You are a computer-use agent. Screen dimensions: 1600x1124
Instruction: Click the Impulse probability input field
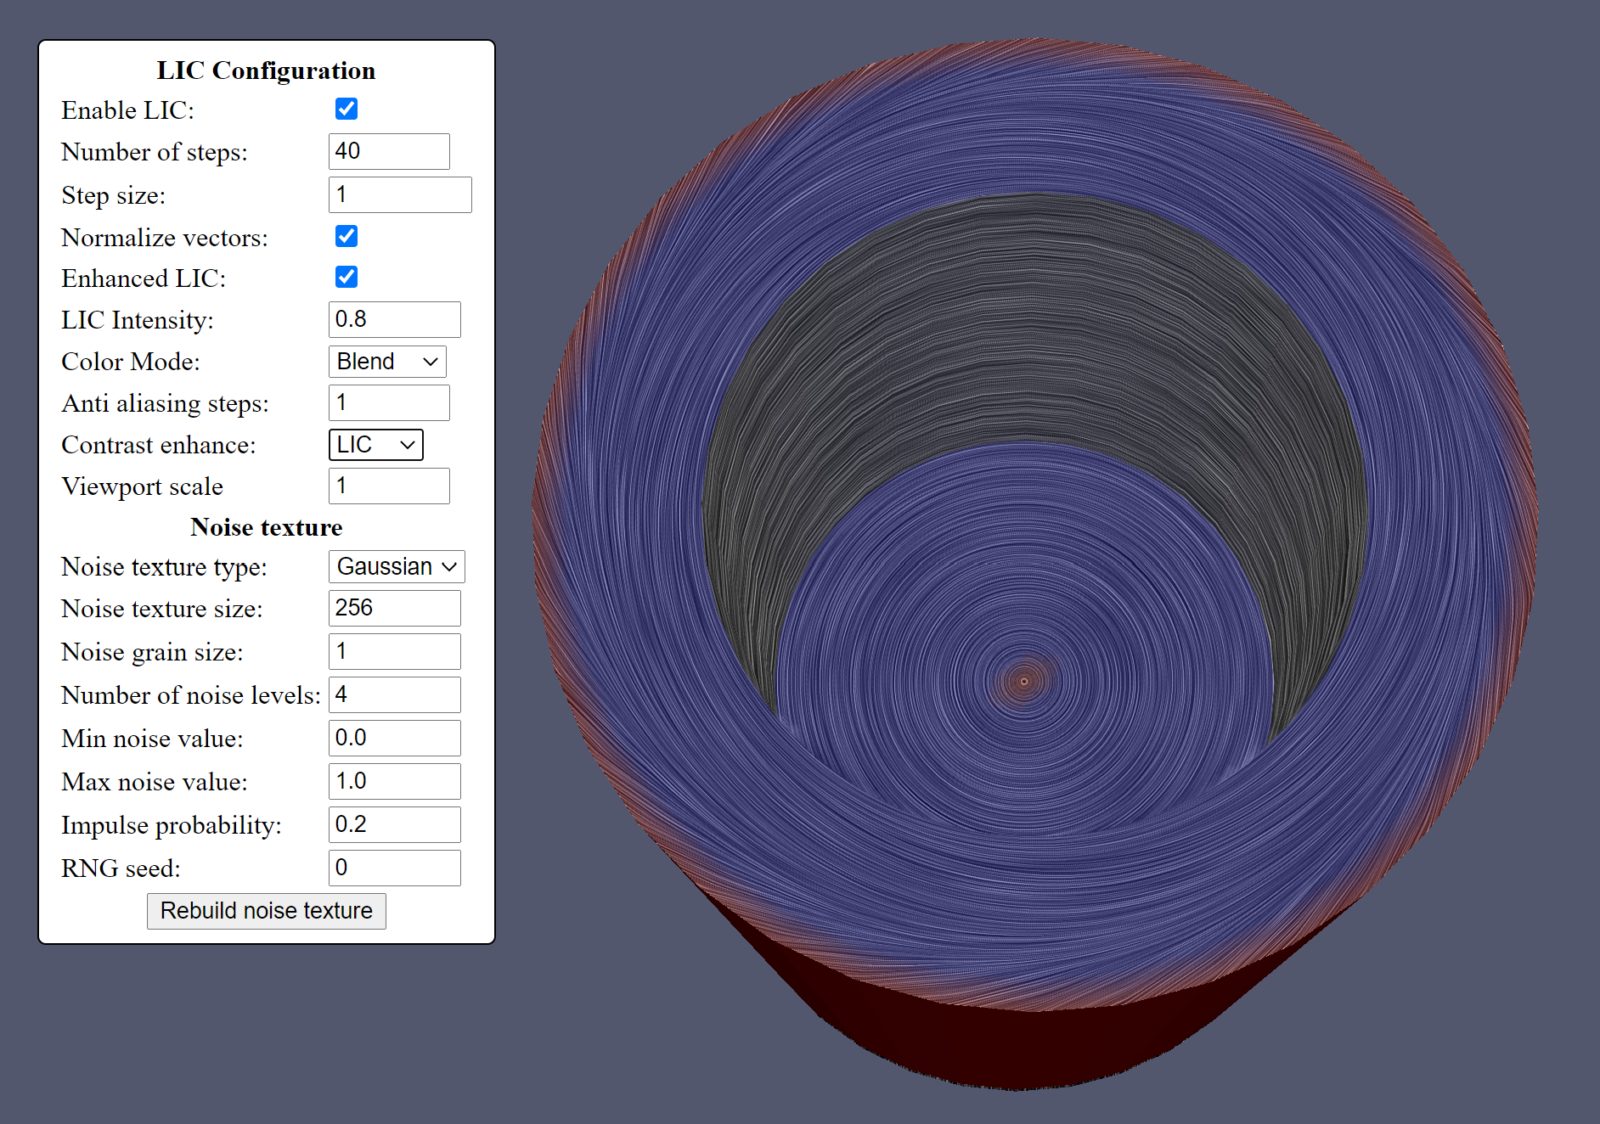click(395, 825)
